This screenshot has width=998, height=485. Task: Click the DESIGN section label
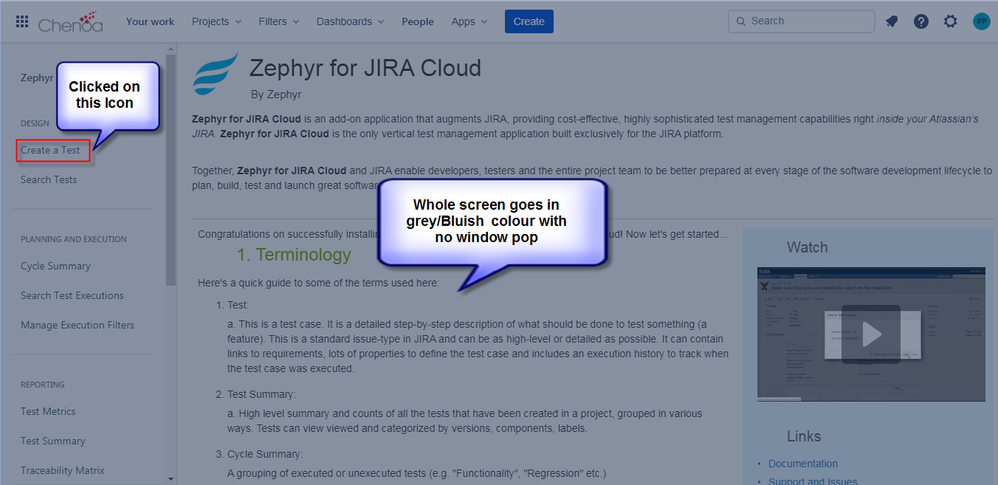tap(34, 123)
